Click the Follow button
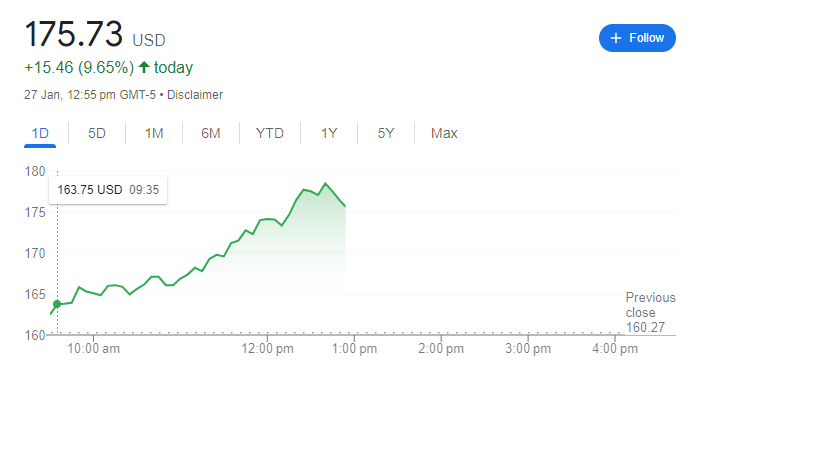Viewport: 819px width, 460px height. click(637, 38)
